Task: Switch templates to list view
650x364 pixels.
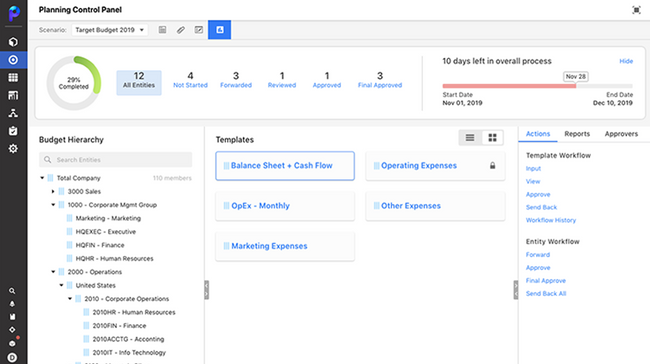Action: pyautogui.click(x=470, y=138)
